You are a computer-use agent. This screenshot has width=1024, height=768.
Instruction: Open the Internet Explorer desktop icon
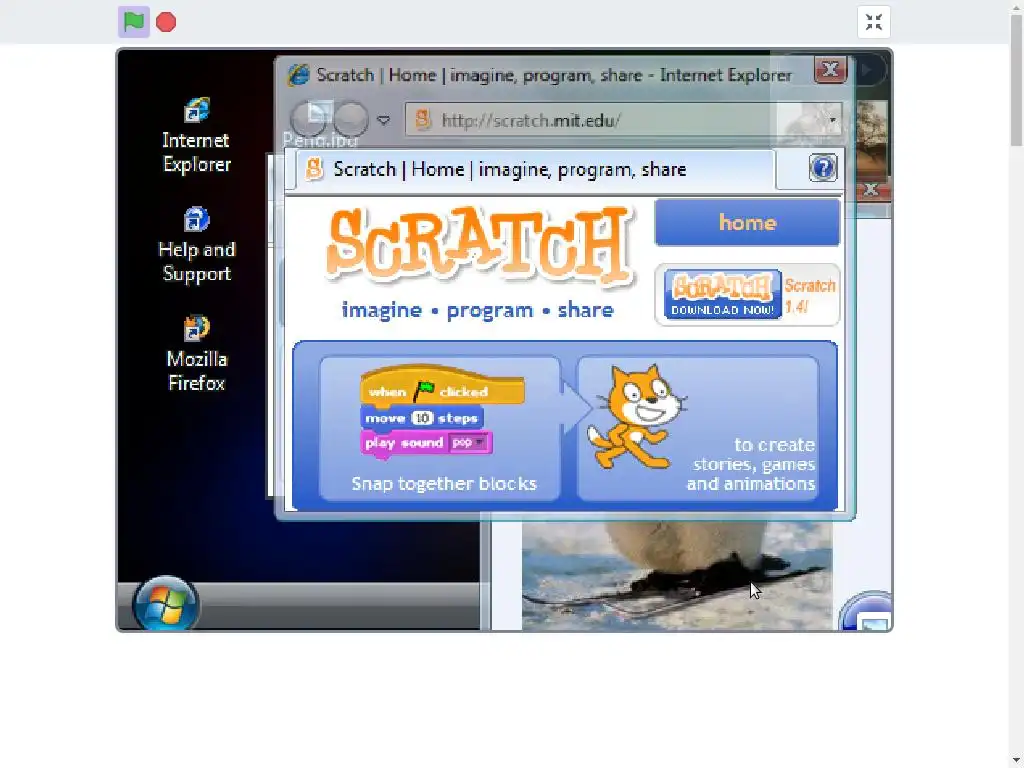tap(196, 135)
